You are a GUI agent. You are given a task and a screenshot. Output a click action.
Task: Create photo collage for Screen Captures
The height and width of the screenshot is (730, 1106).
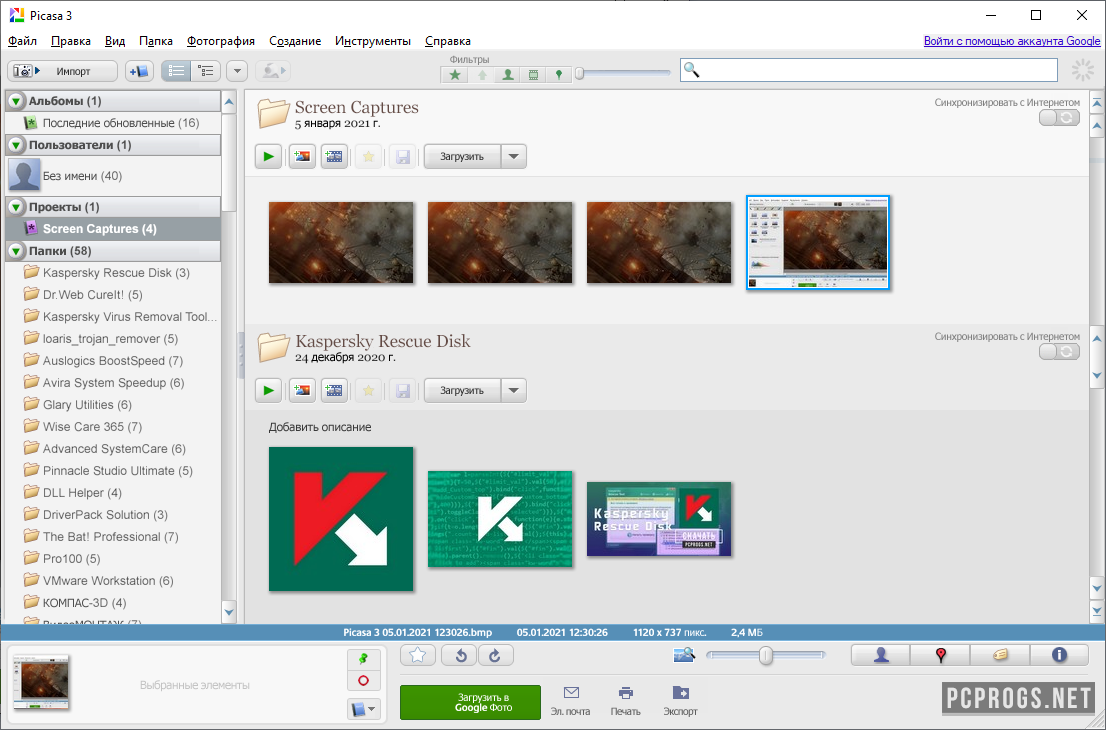point(302,157)
